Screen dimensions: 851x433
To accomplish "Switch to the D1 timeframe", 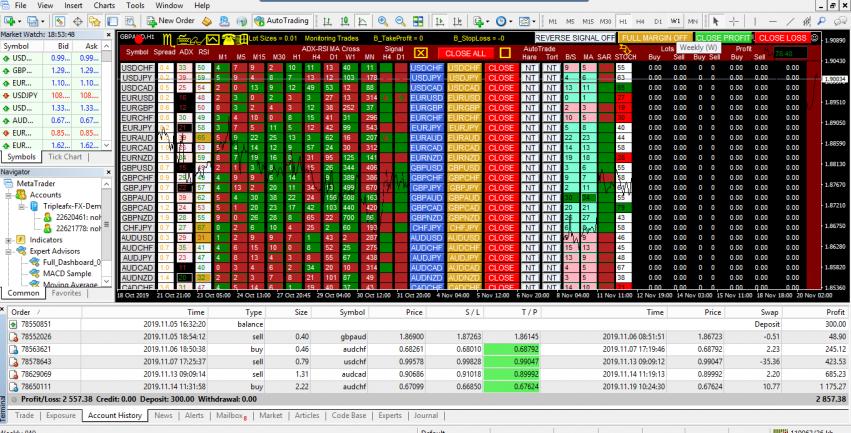I will coord(658,22).
